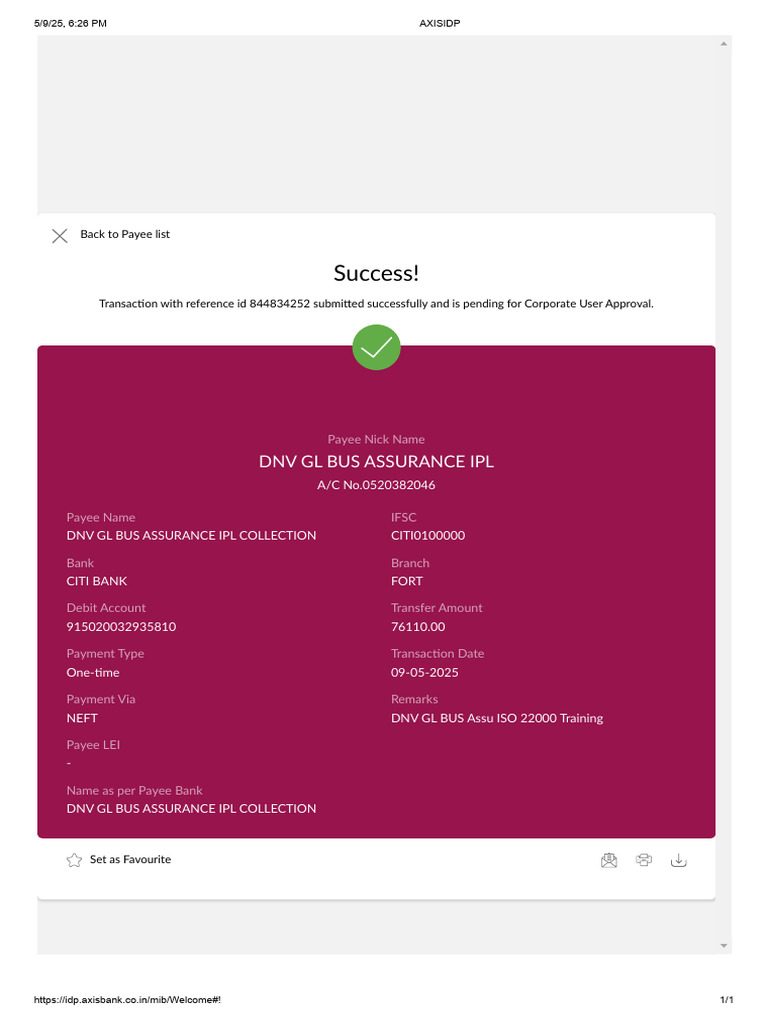Email the transaction receipt via envelope icon

609,860
